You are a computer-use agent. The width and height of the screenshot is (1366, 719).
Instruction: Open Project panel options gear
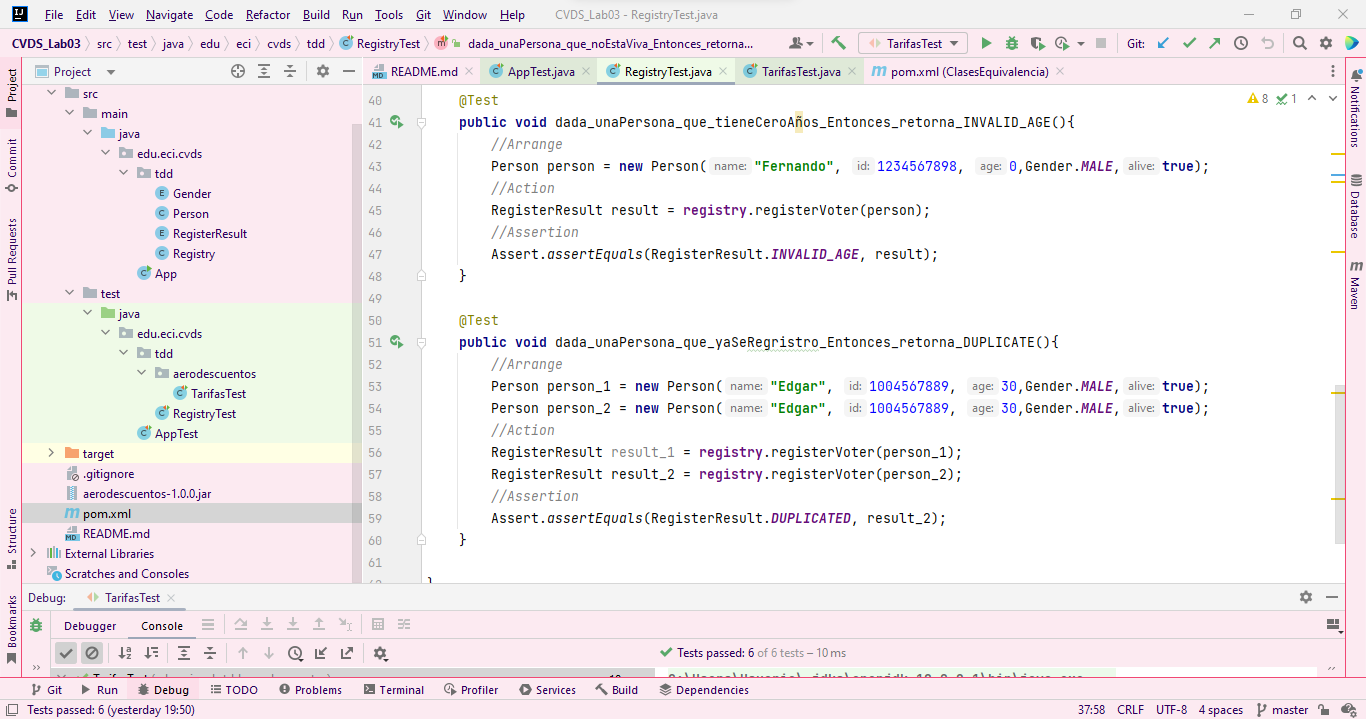pyautogui.click(x=323, y=72)
